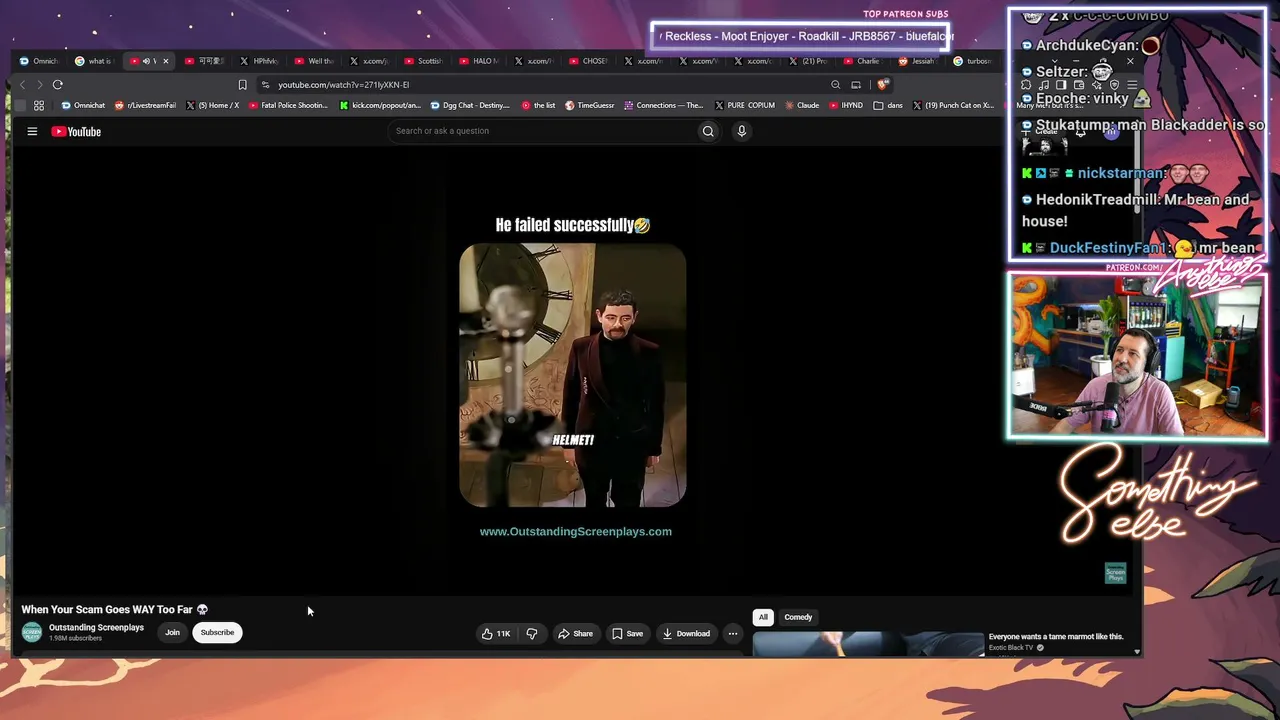Screen dimensions: 1280x720
Task: Expand the dans bookmarks folder
Action: [x=888, y=105]
